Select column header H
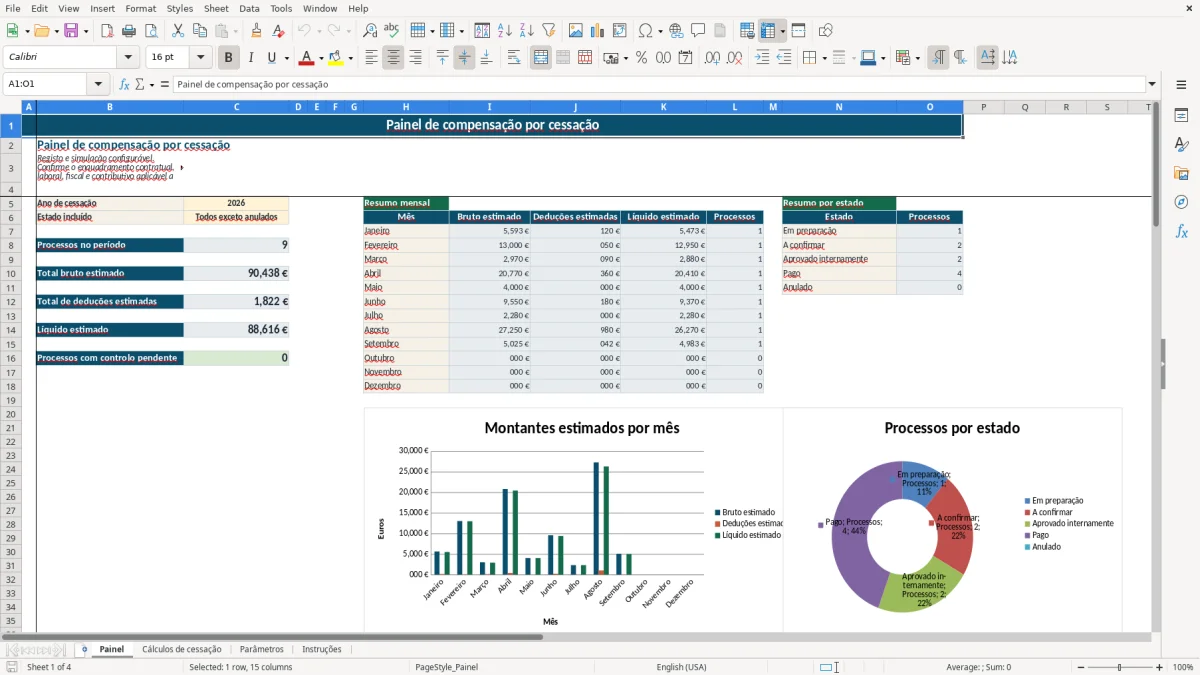The height and width of the screenshot is (675, 1200). (x=406, y=107)
